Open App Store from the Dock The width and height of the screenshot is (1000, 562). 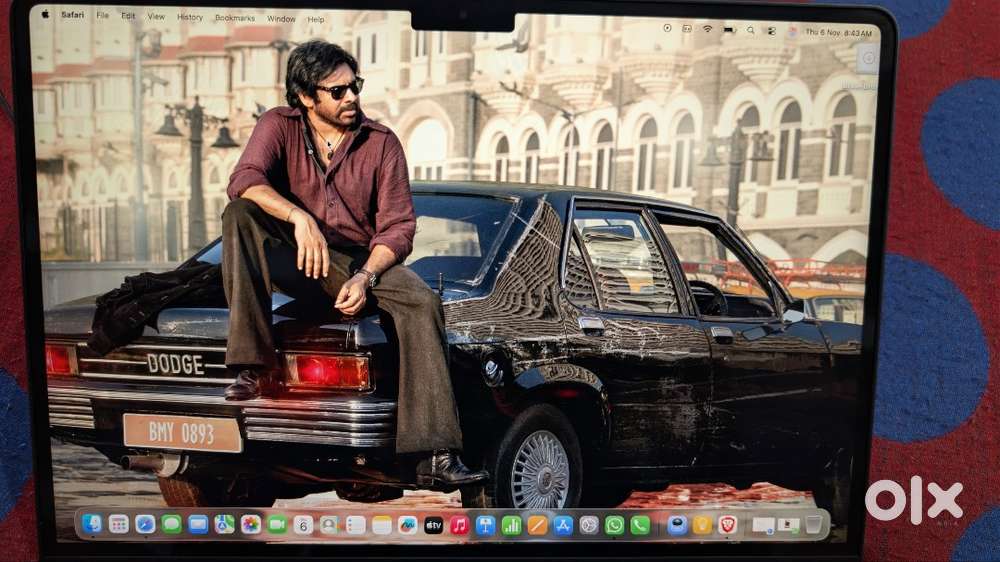click(x=562, y=525)
